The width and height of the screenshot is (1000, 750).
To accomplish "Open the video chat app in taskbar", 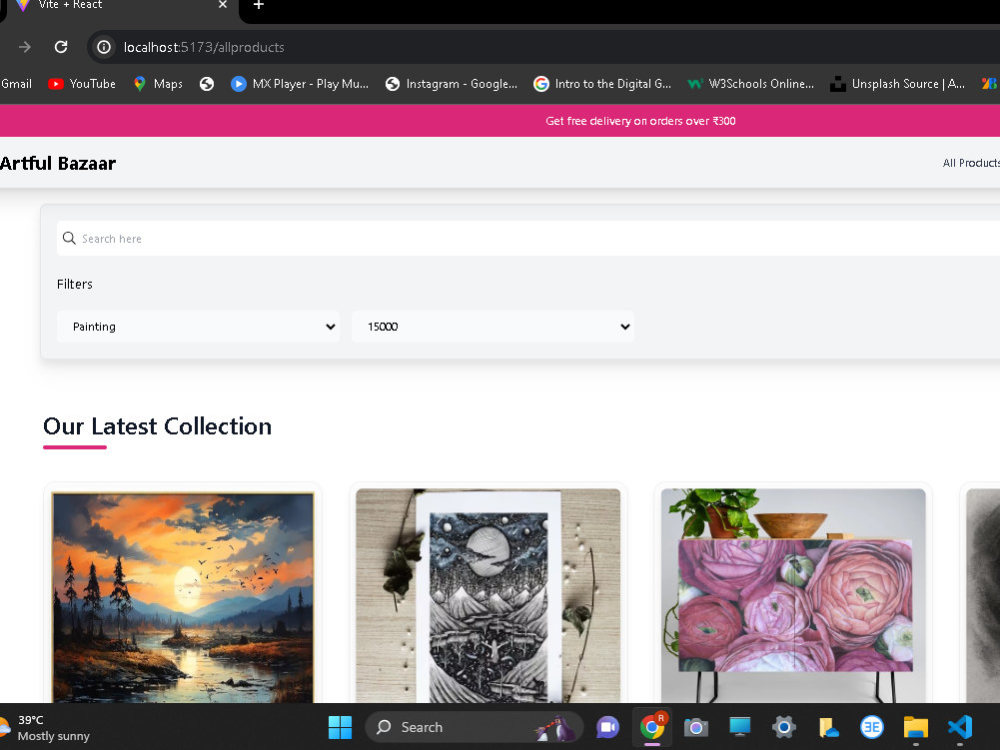I will coord(608,727).
